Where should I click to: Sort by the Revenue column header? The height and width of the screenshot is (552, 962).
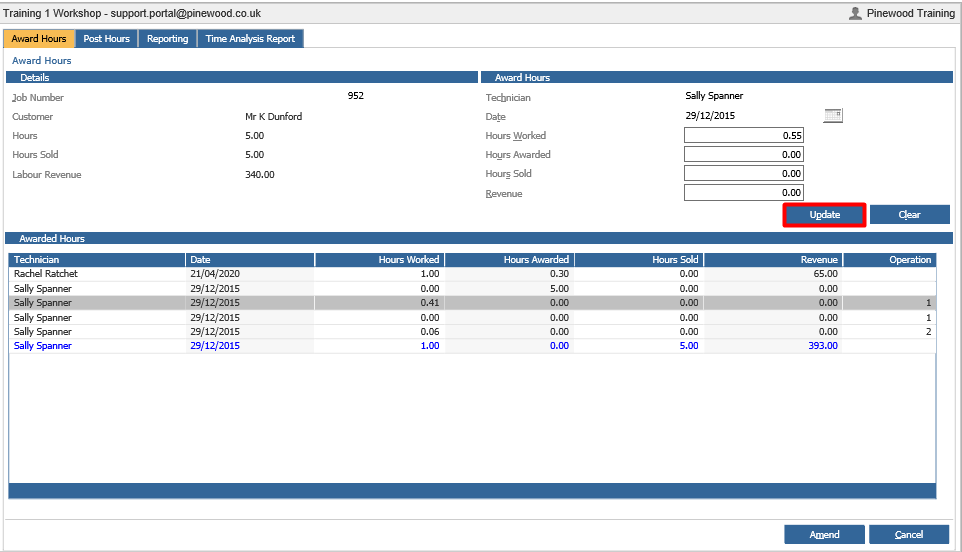coord(771,260)
